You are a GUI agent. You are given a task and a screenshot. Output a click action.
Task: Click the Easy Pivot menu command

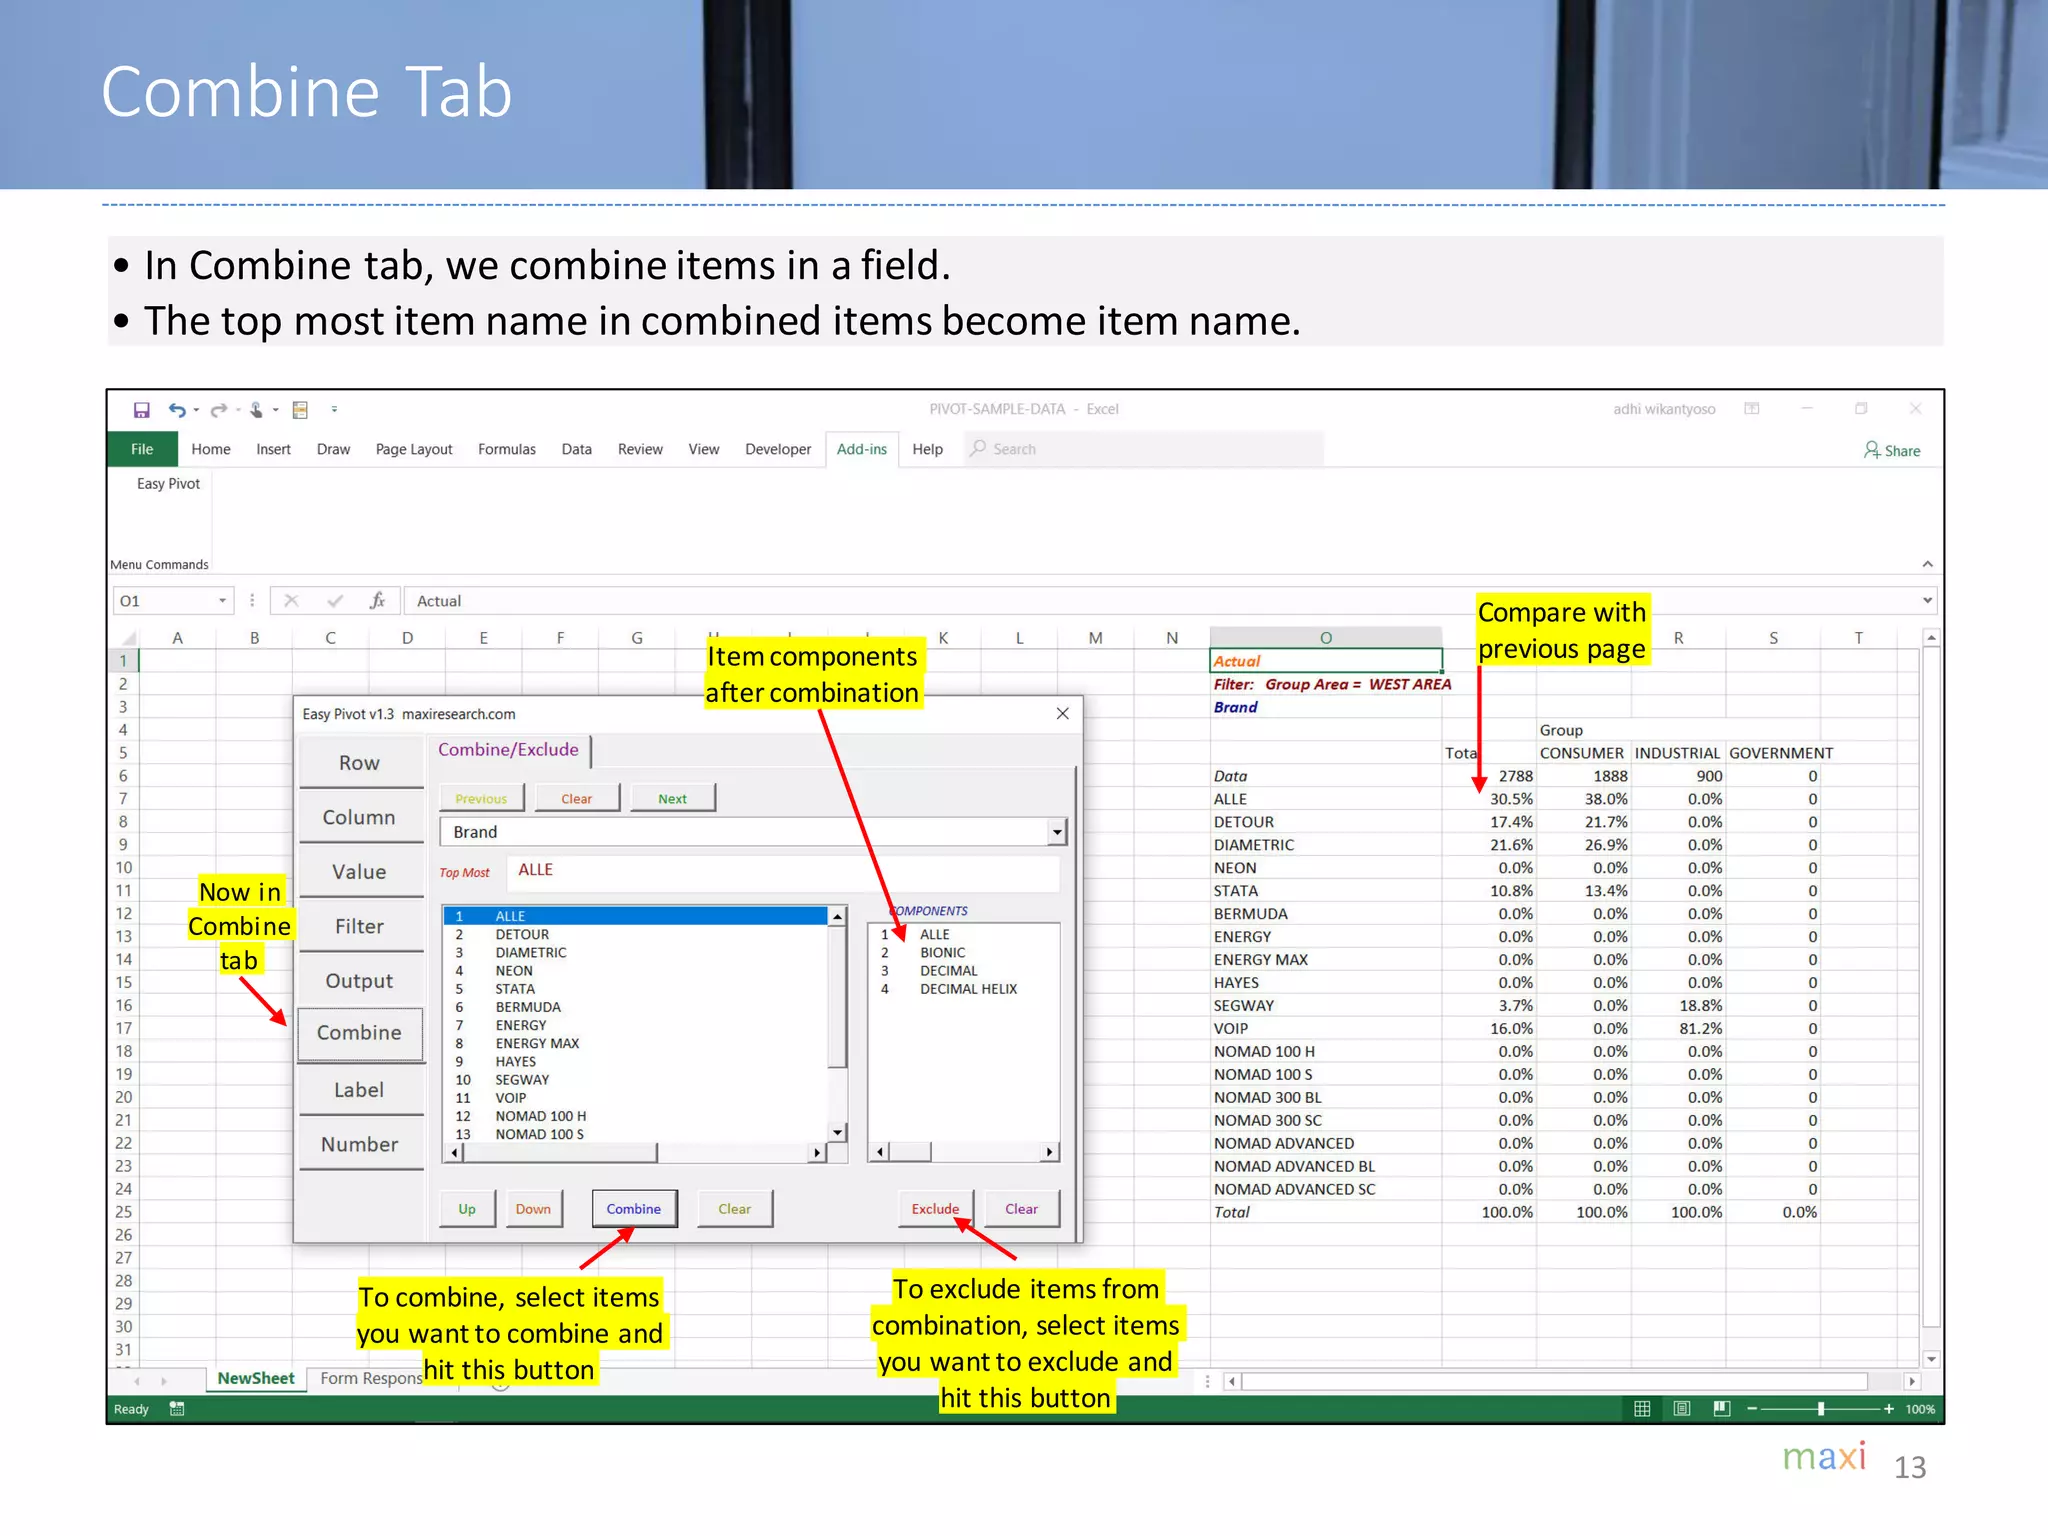(168, 484)
